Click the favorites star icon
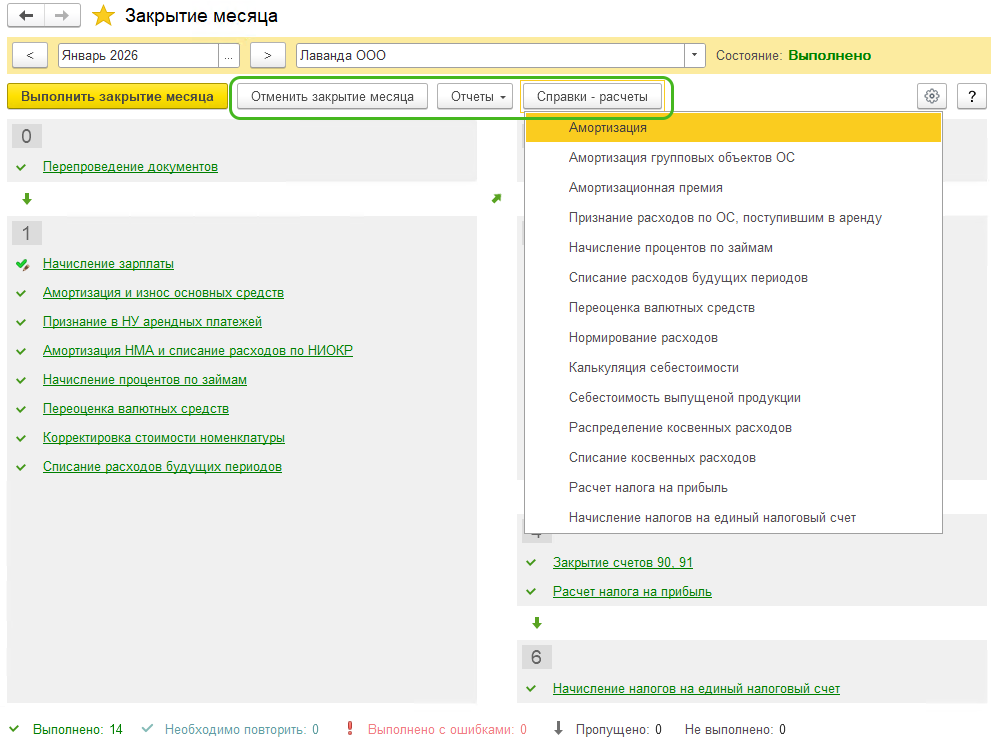991x742 pixels. coord(102,16)
